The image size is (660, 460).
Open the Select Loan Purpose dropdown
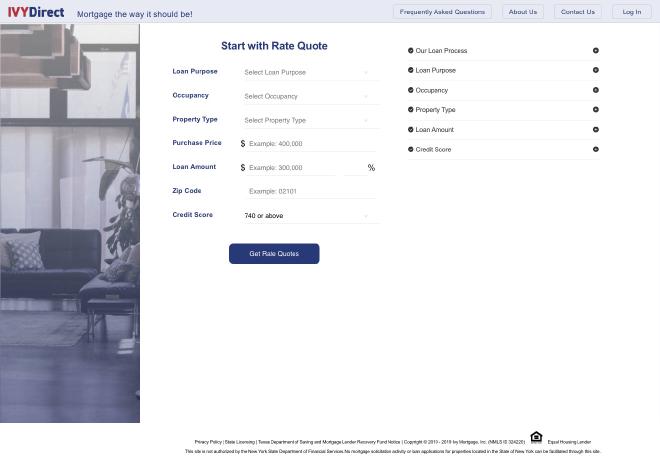(x=306, y=72)
